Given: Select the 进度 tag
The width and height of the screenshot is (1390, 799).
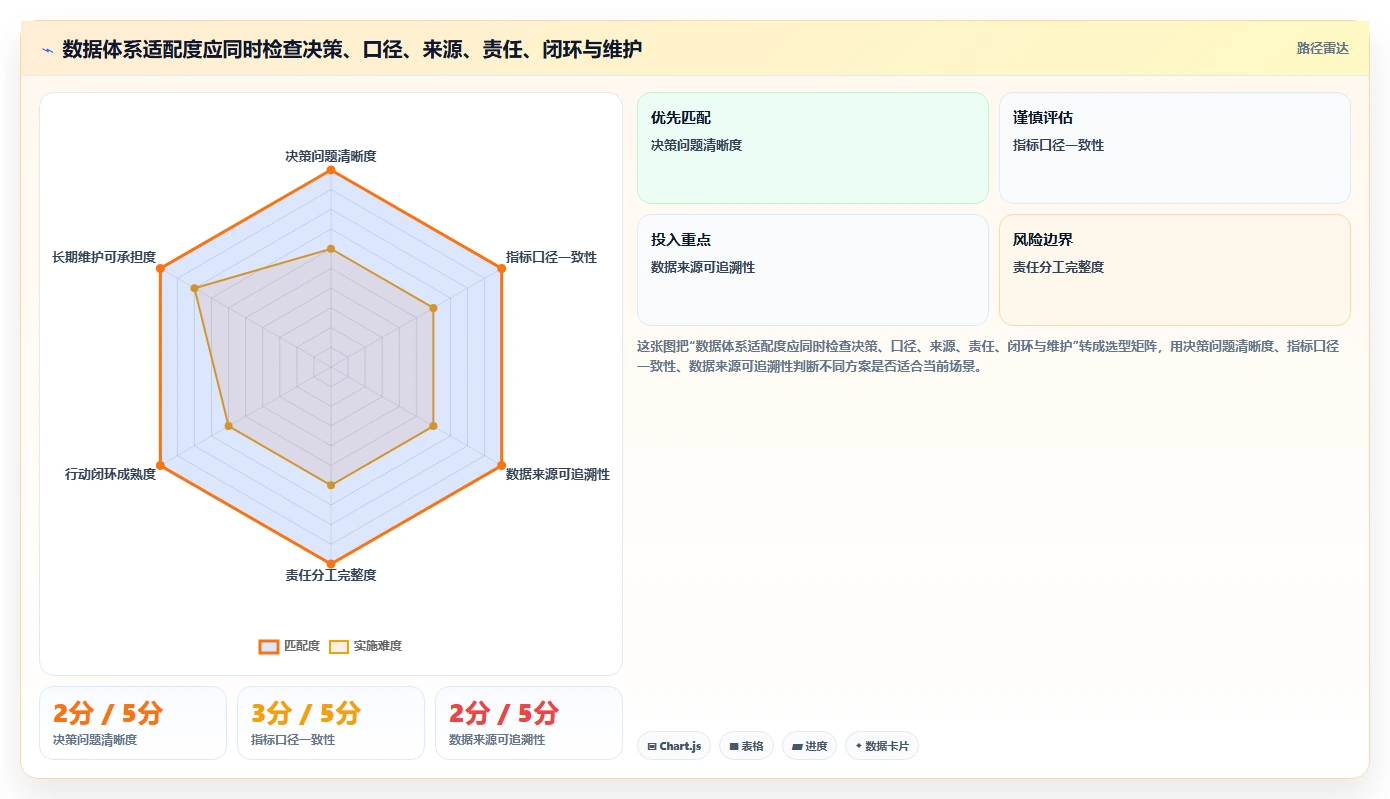Looking at the screenshot, I should [x=809, y=746].
